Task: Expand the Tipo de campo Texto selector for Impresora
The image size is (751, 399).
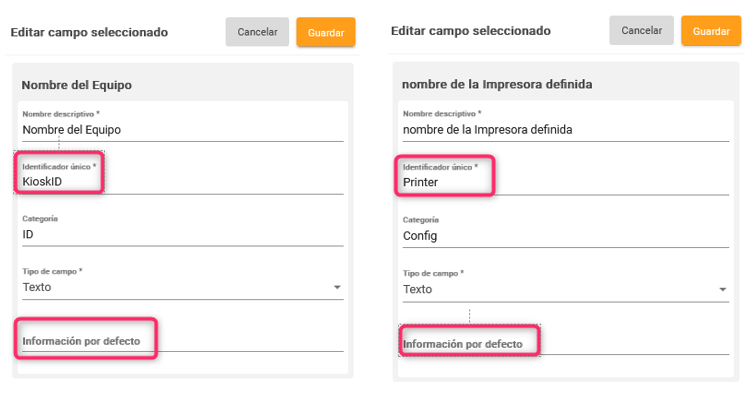Action: click(566, 289)
